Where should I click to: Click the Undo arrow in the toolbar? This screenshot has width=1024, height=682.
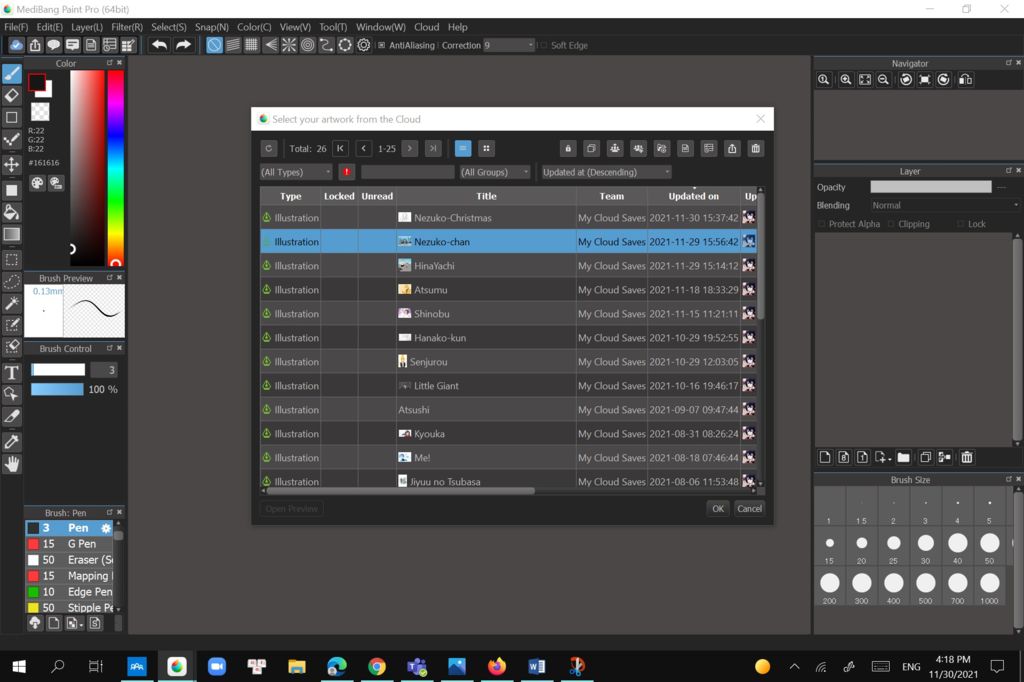tap(159, 45)
